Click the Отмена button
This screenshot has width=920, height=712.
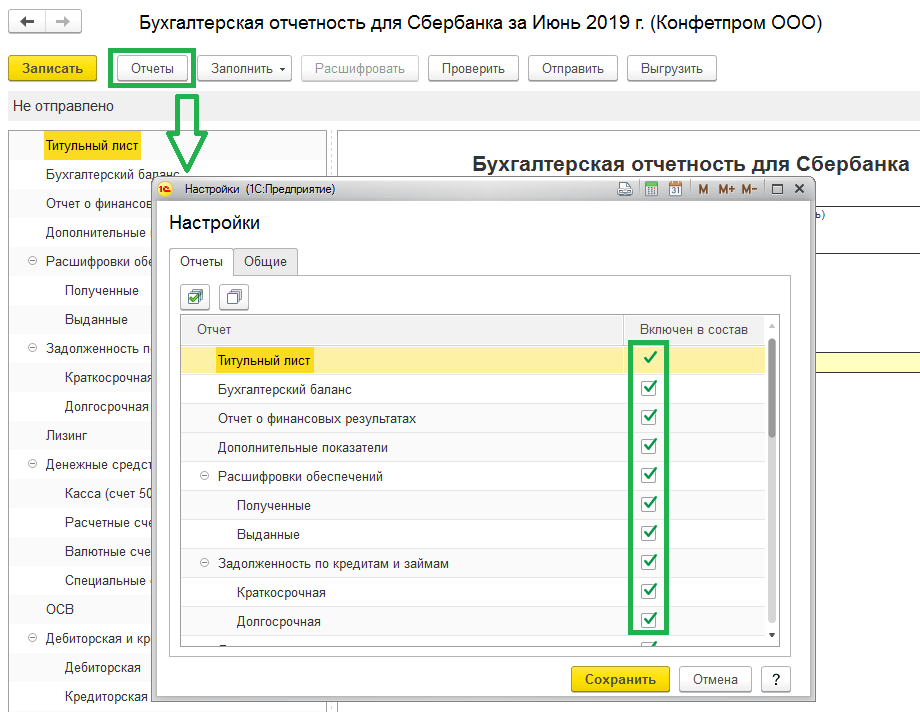click(x=715, y=679)
